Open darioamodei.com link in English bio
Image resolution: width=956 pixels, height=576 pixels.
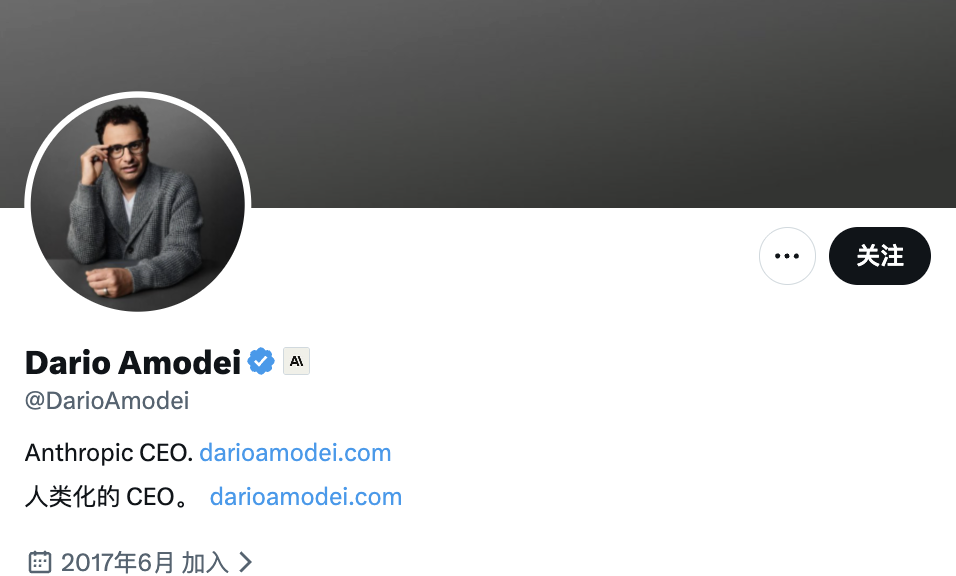click(x=295, y=453)
